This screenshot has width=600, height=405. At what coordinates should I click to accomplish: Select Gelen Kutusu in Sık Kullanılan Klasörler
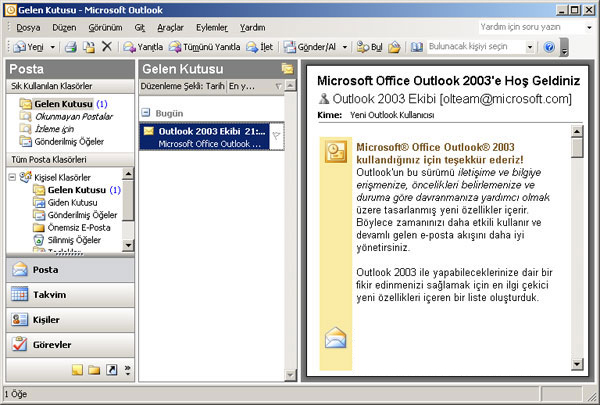pos(63,104)
